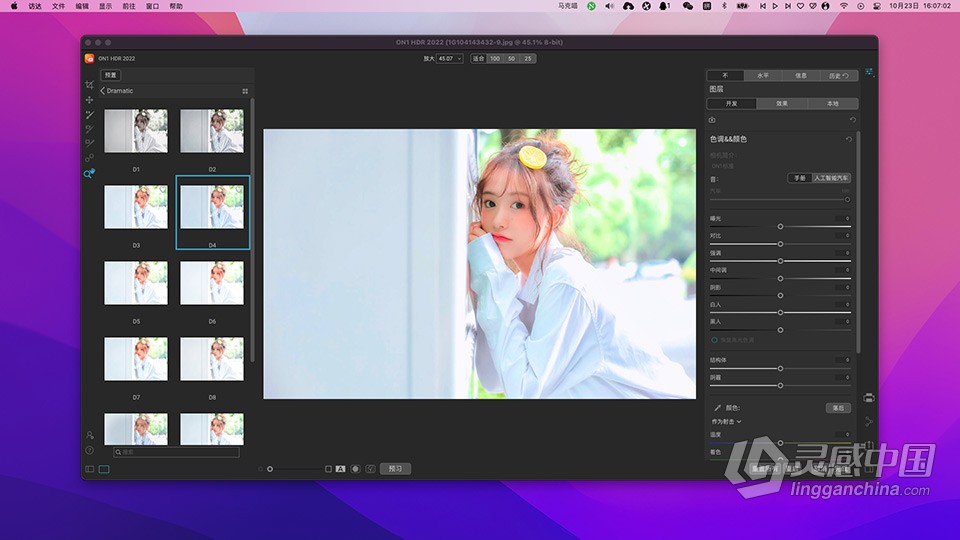Activate the Zoom magnifier tool
Screen dimensions: 960x540
[x=89, y=174]
